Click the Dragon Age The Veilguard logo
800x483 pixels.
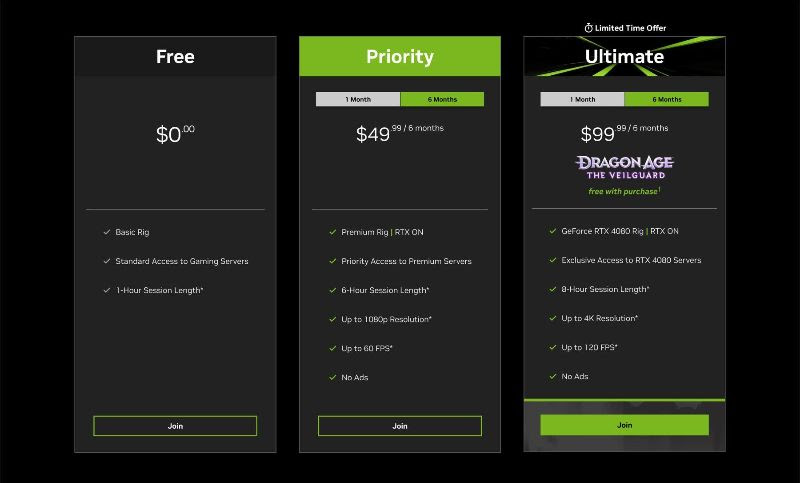(624, 168)
